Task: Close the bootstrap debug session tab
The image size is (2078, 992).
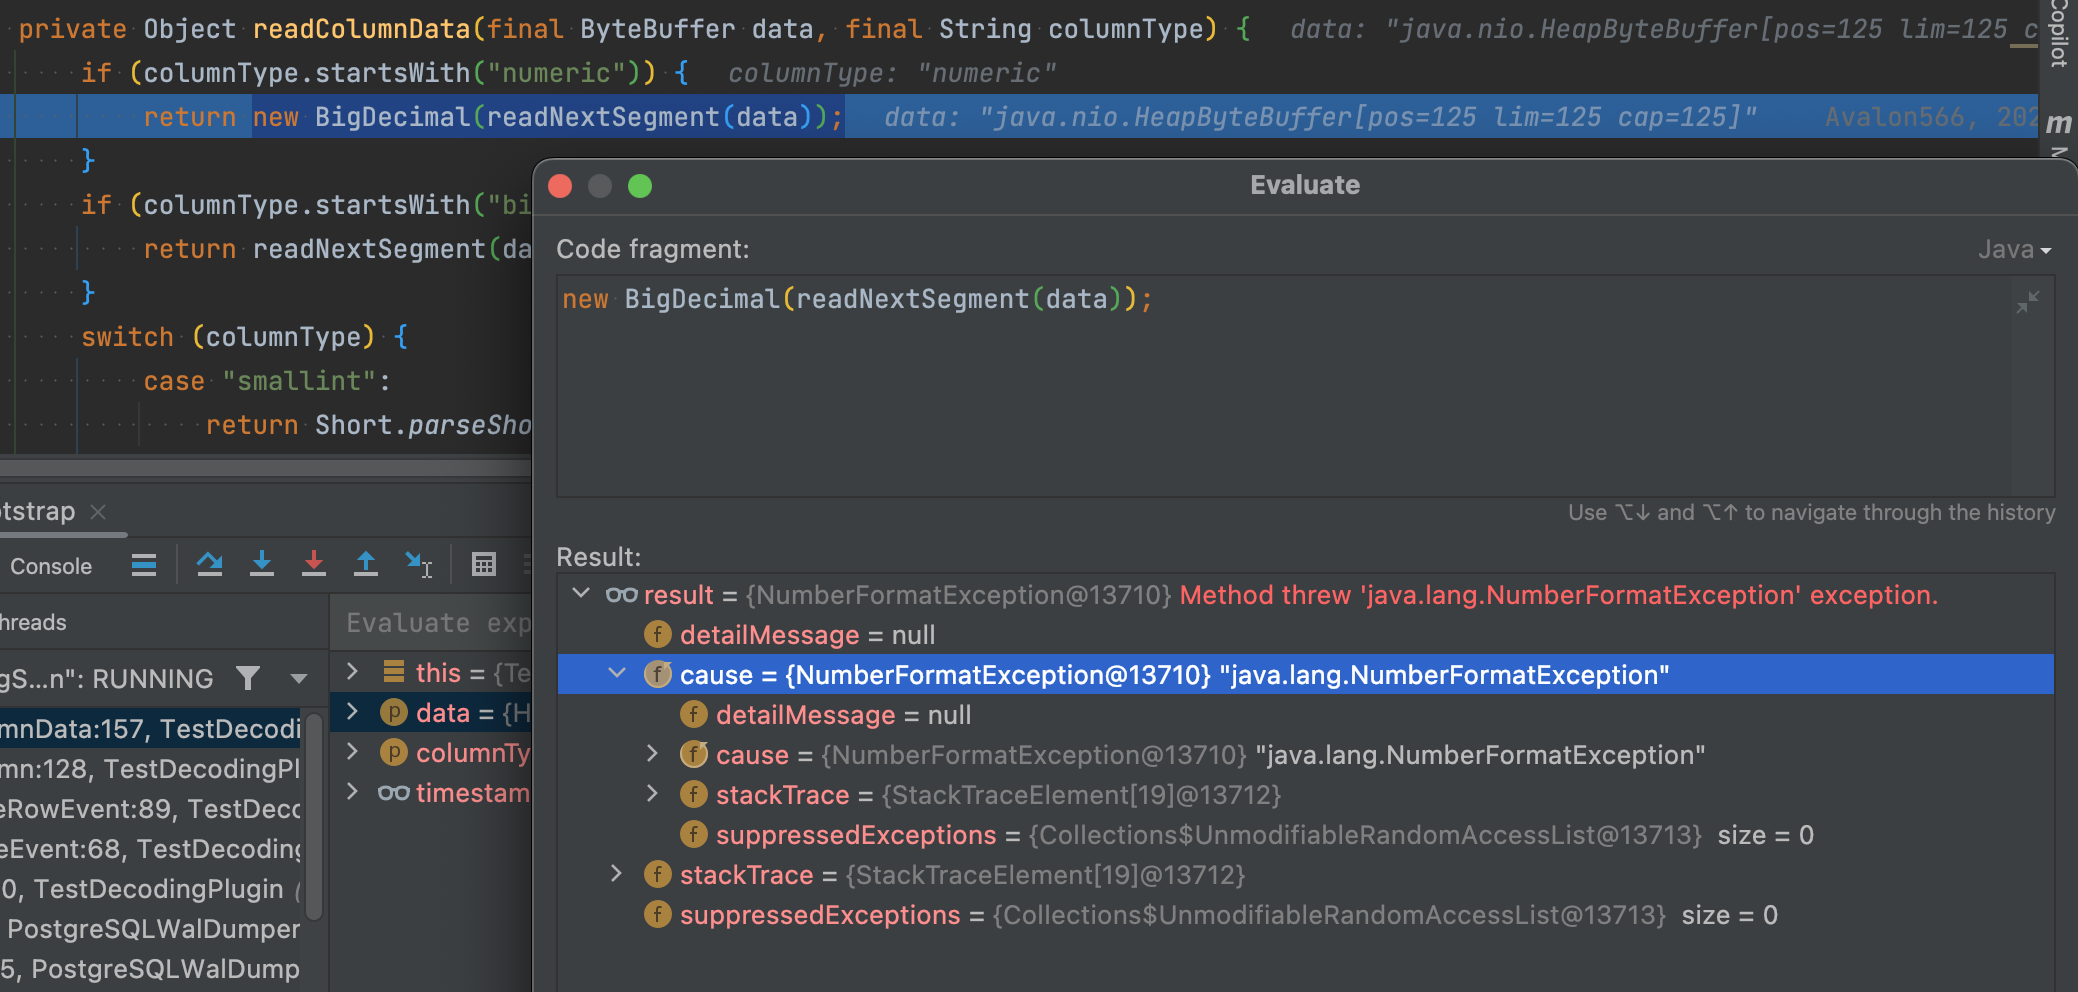Action: click(x=99, y=511)
